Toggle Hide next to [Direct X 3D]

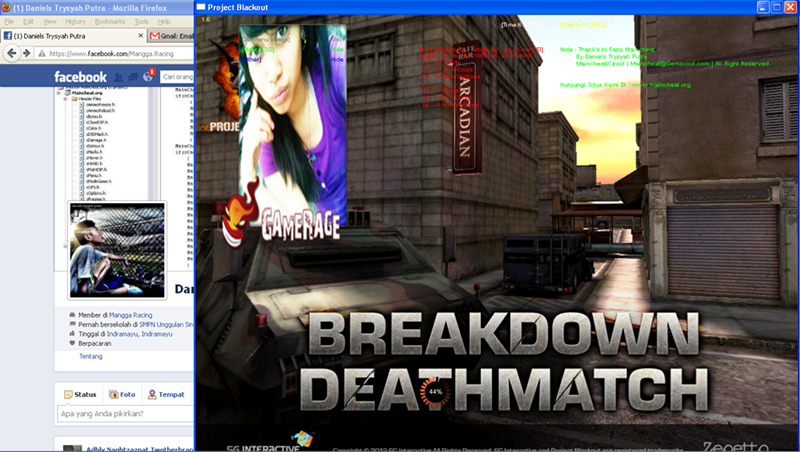337,49
